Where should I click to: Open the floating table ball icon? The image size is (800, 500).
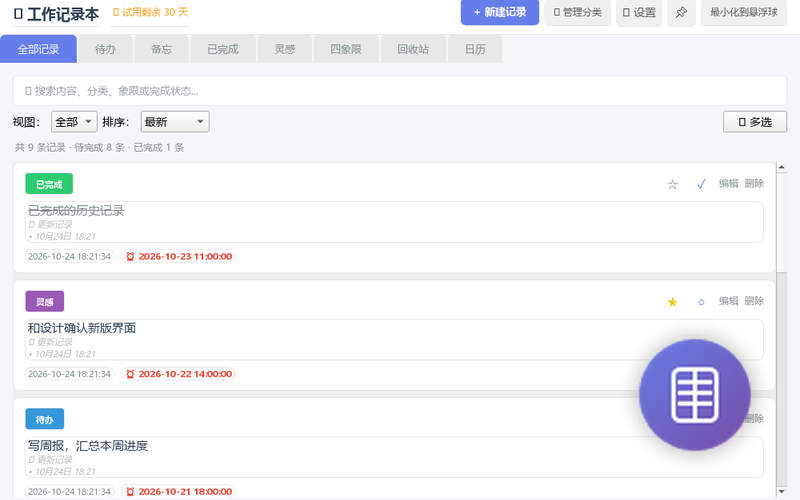(x=694, y=395)
